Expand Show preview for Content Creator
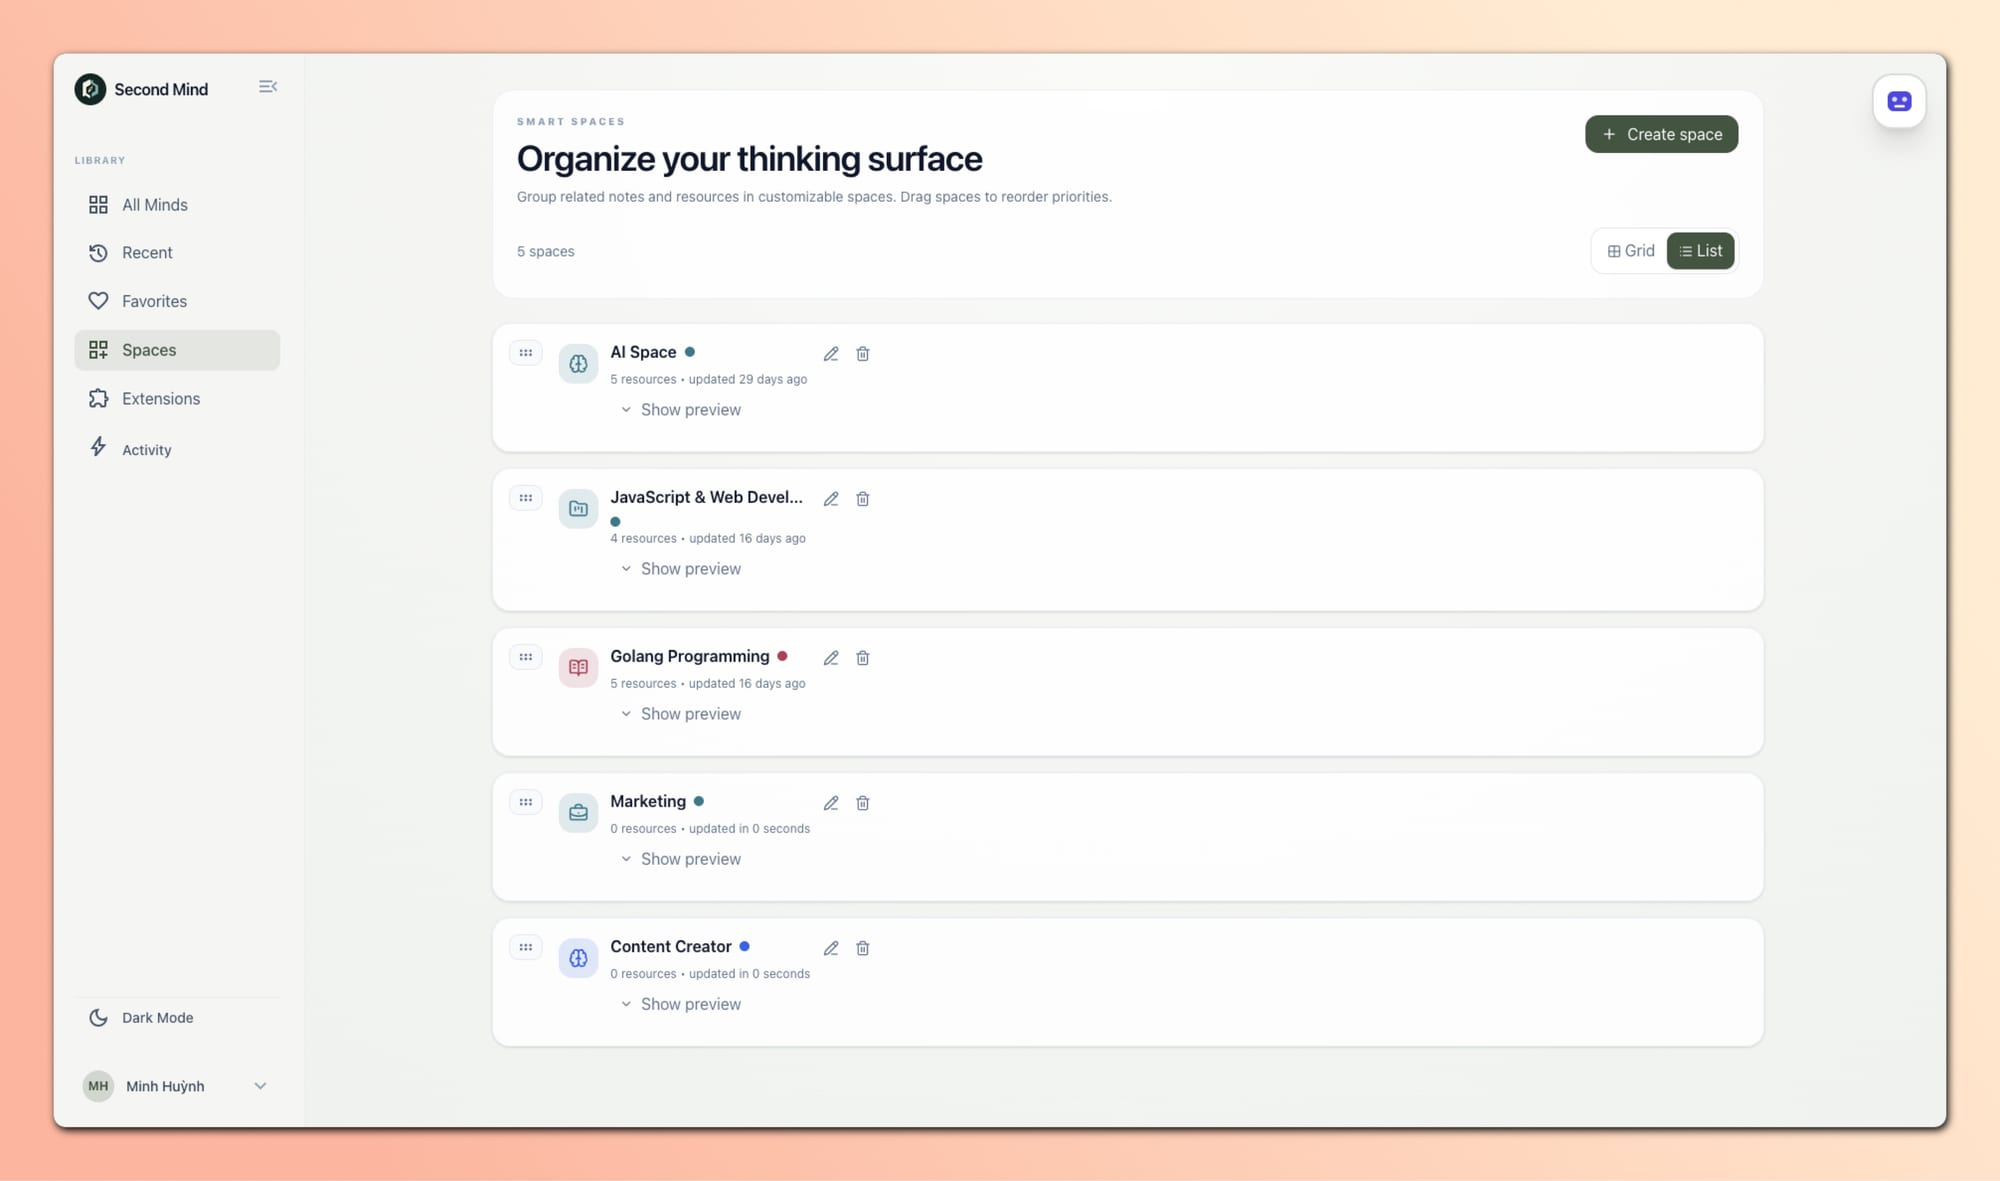2000x1181 pixels. tap(681, 1004)
